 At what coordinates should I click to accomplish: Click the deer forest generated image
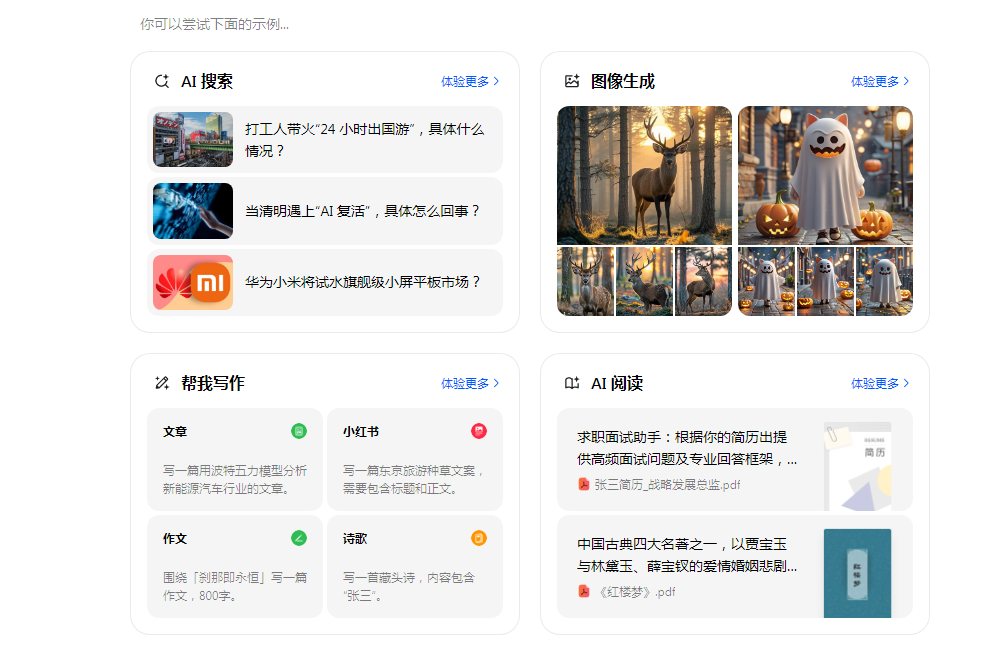[x=643, y=175]
